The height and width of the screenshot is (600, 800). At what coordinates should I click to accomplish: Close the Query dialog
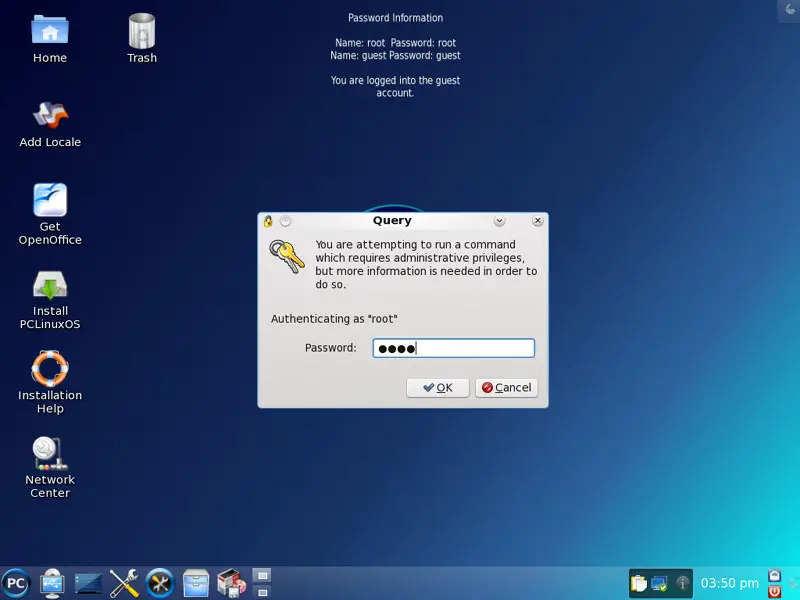pos(537,221)
